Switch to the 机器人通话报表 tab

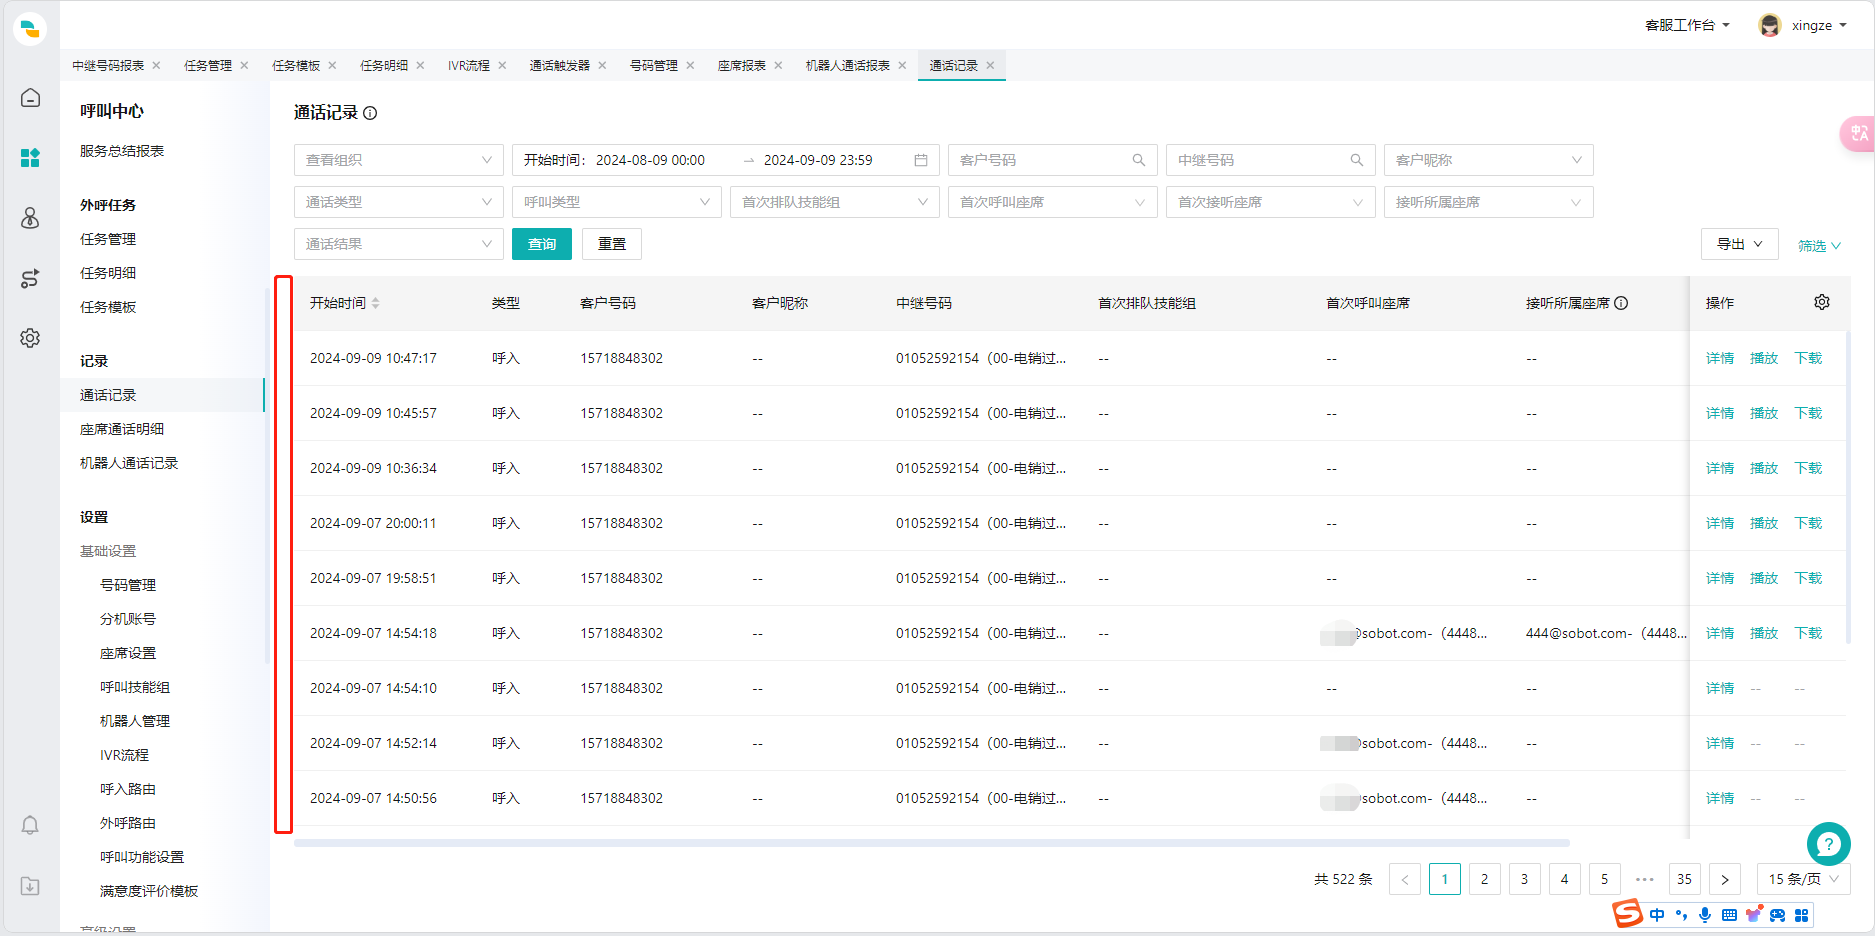848,65
